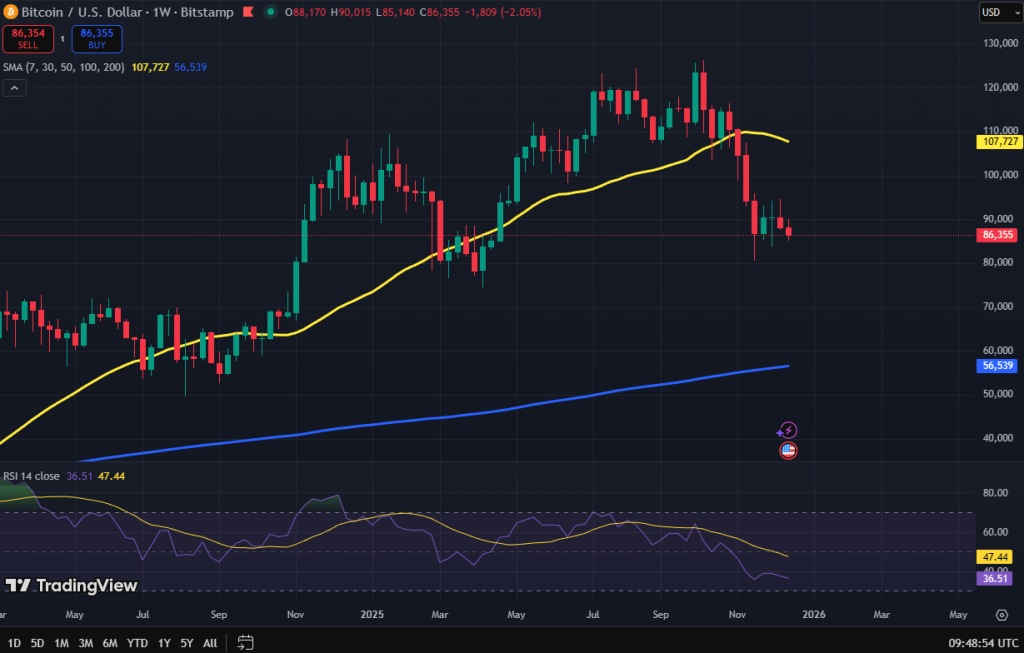This screenshot has width=1024, height=653.
Task: Collapse the legend using the chevron button
Action: tap(14, 88)
